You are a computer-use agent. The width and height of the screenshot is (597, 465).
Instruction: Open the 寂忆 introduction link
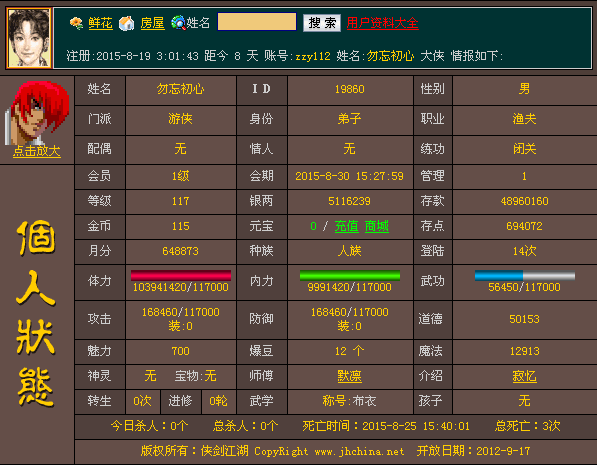[524, 376]
